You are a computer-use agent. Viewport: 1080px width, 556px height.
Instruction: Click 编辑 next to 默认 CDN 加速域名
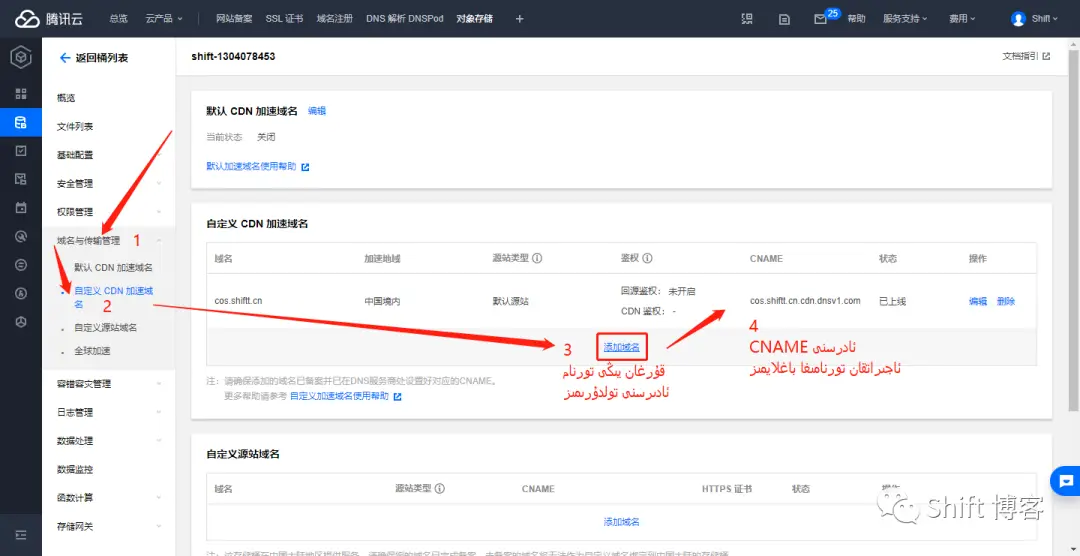click(x=317, y=111)
